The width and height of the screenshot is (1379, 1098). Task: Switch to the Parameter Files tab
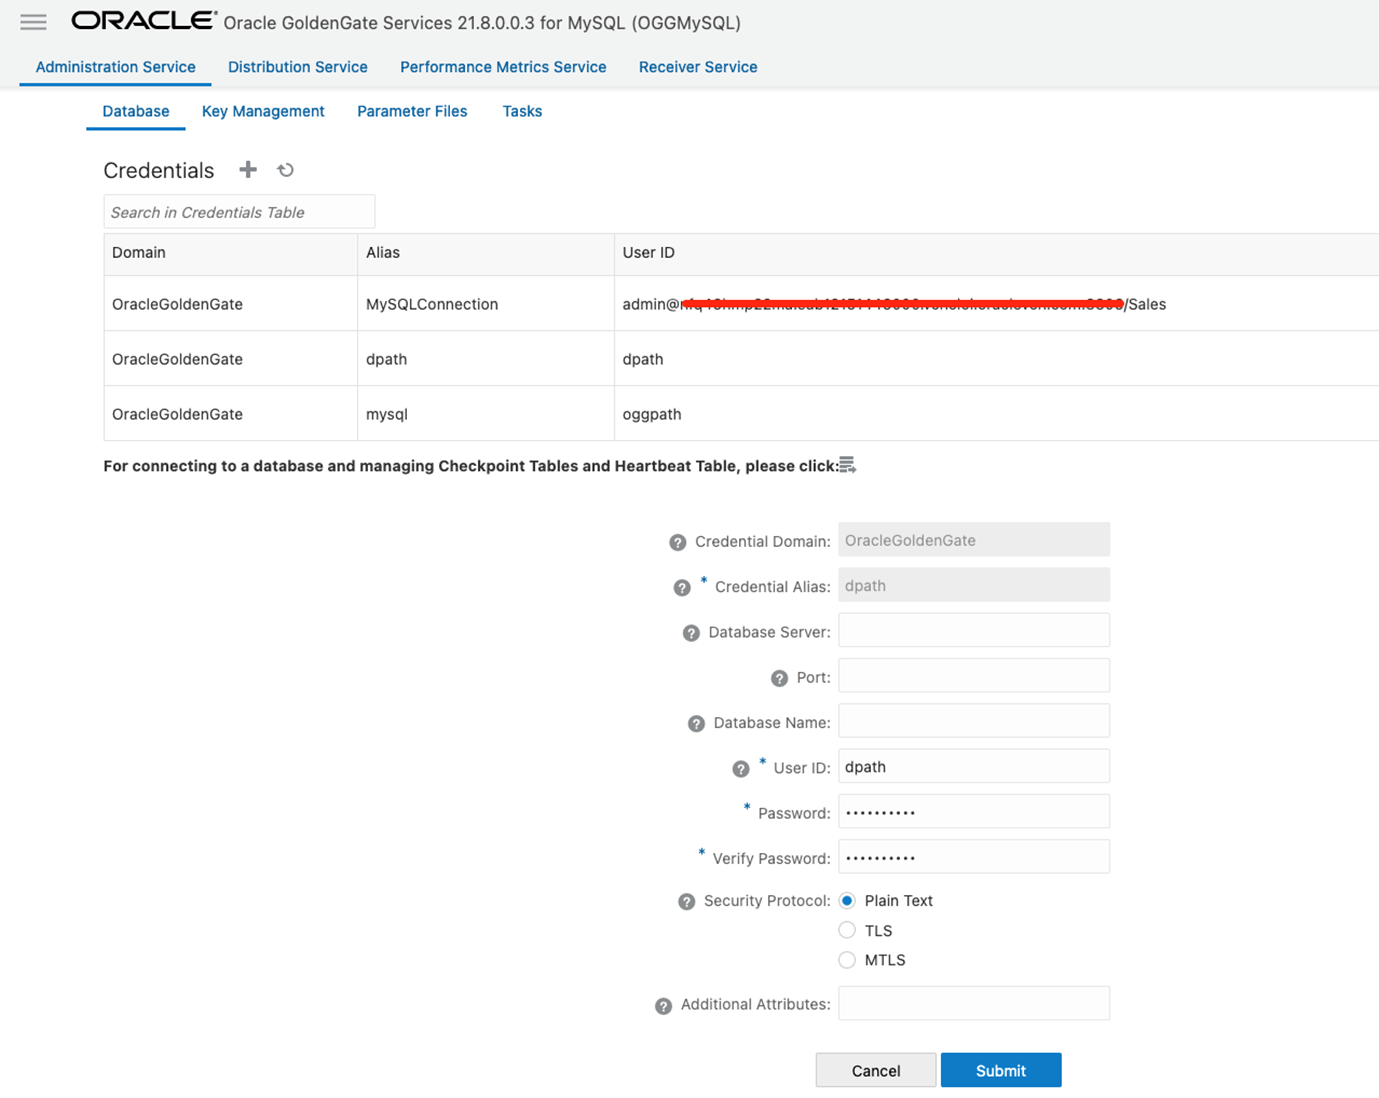412,111
